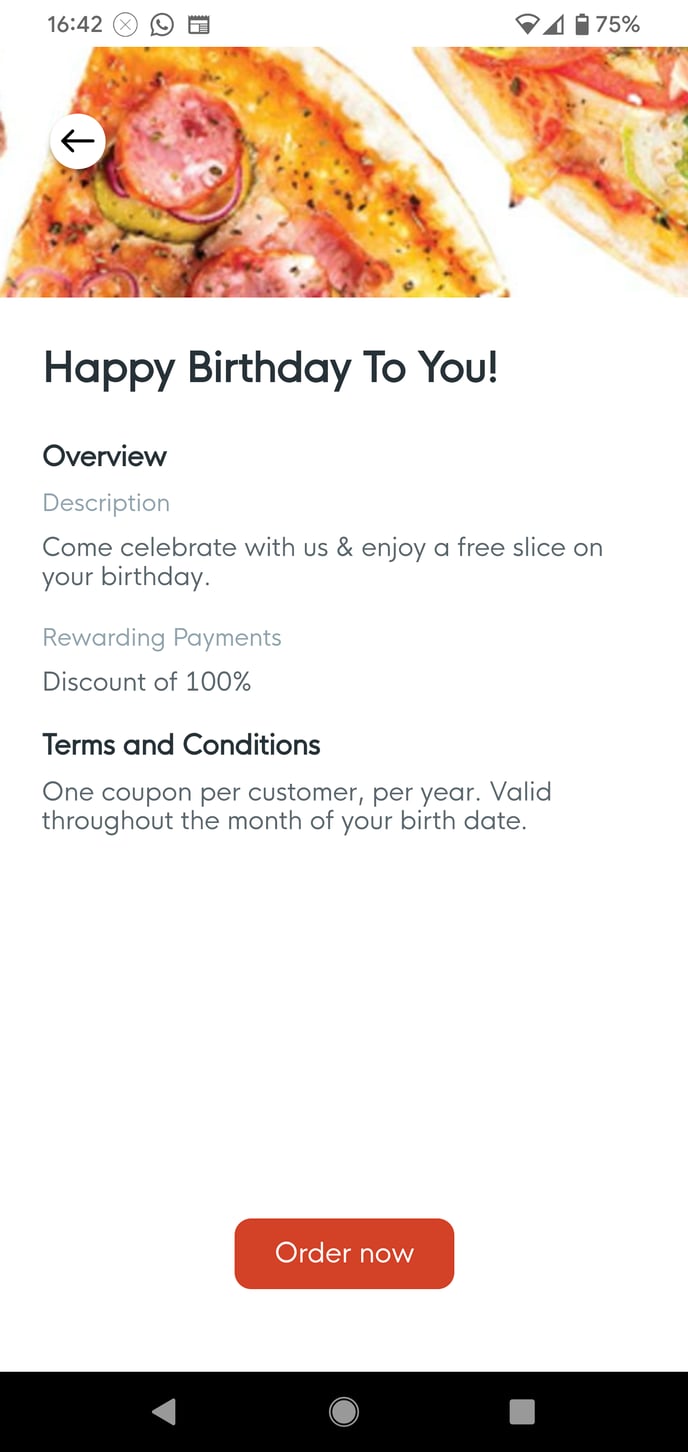Tap the Happy Birthday To You! title
Screen dimensions: 688x1452
270,368
